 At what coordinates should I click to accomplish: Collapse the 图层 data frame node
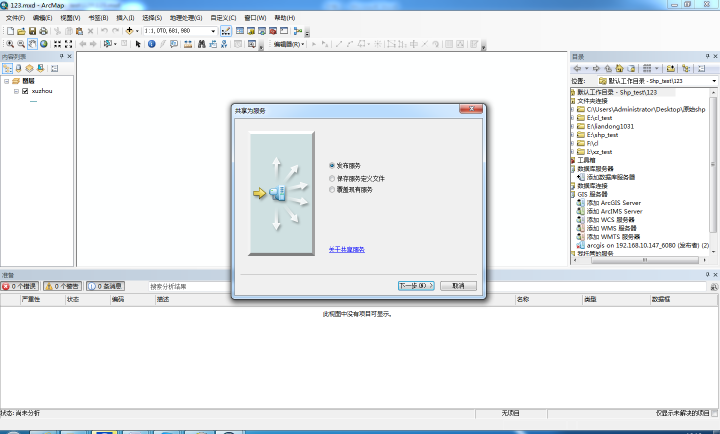point(6,81)
